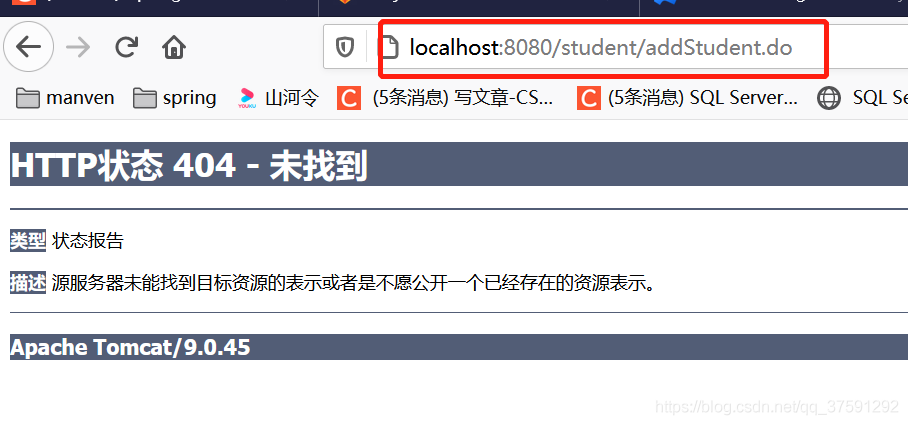Click the blog.csdn.net watermark text
Image resolution: width=908 pixels, height=425 pixels.
point(777,407)
